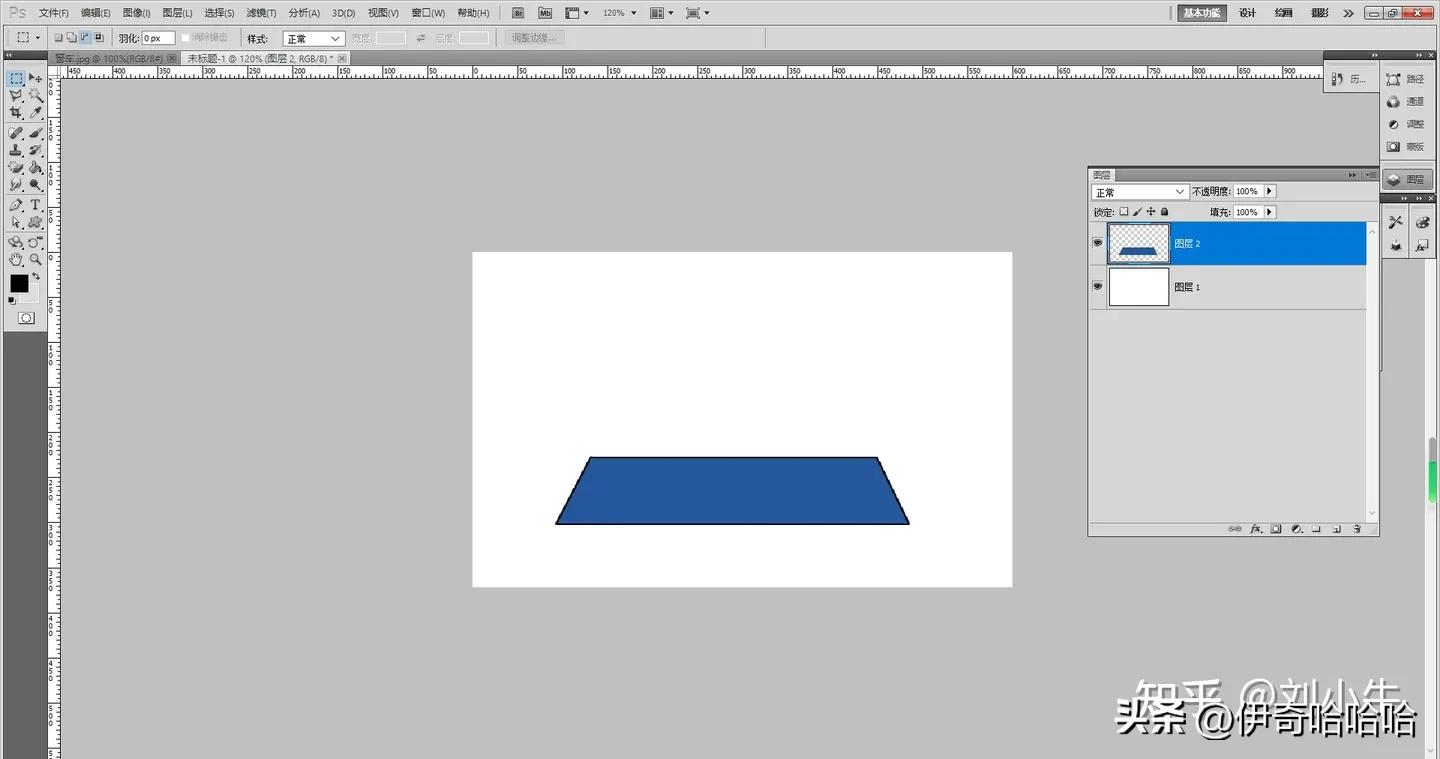Open the 通道 channels panel
The height and width of the screenshot is (759, 1440).
pos(1406,101)
